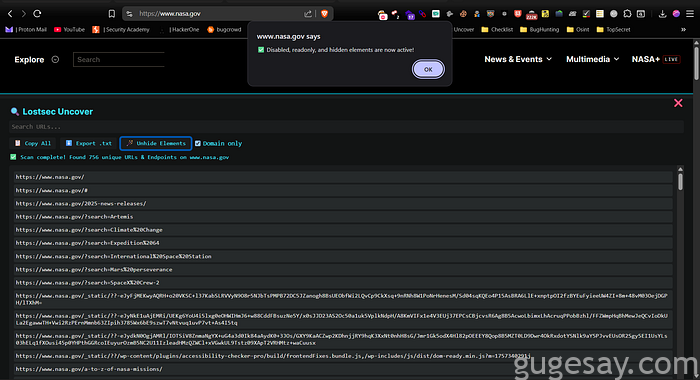
Task: Click the URL list scrollbar thumb
Action: tap(680, 182)
